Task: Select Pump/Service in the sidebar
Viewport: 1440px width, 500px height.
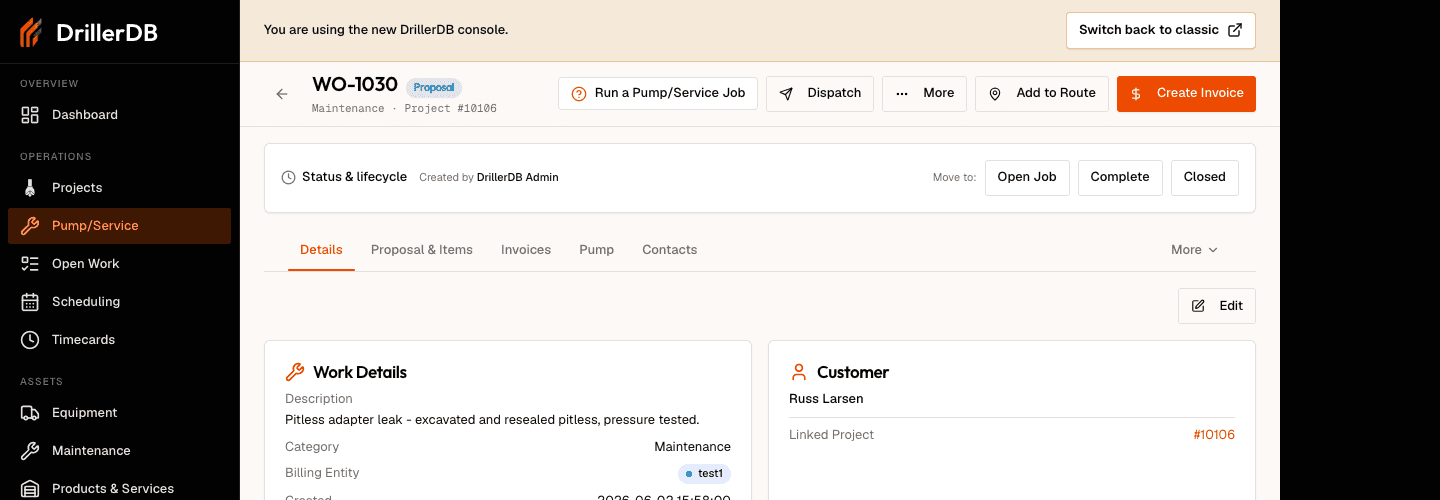Action: 119,226
